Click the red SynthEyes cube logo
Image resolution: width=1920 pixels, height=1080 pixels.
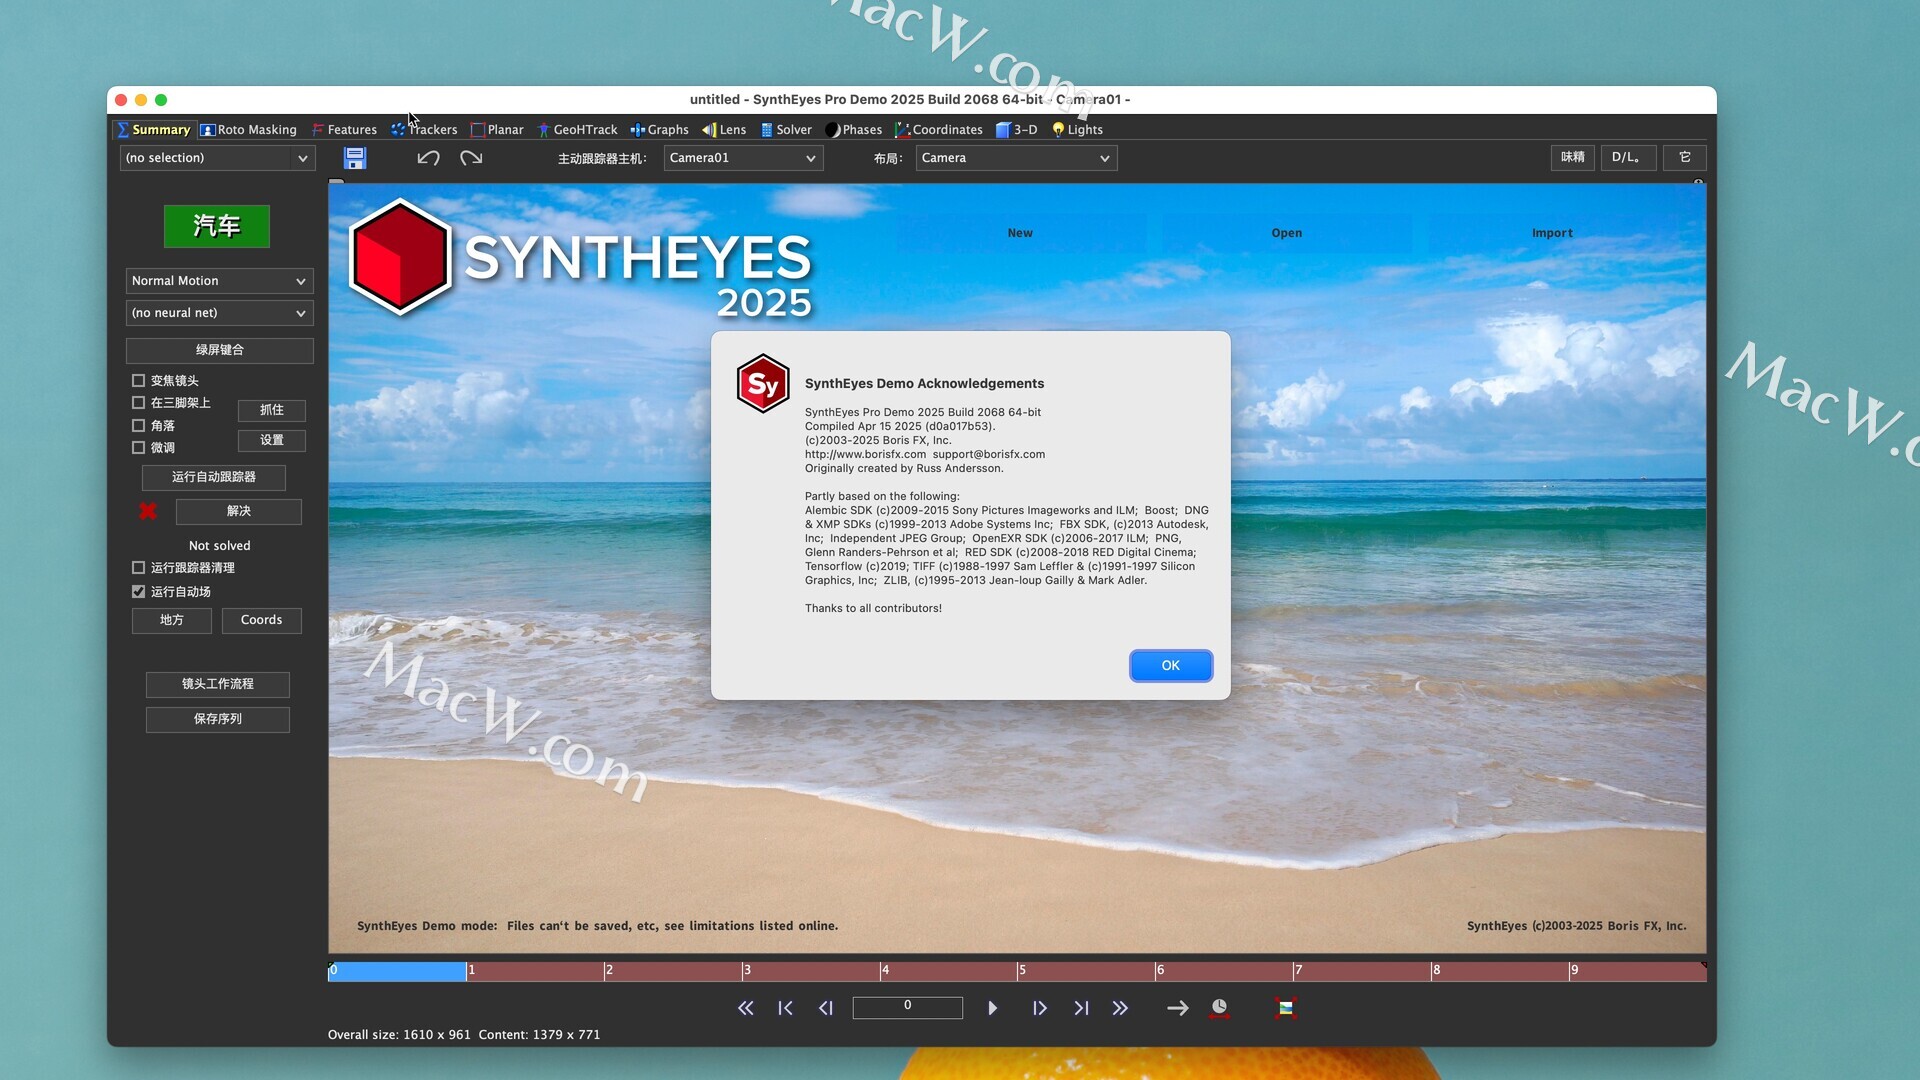[x=400, y=257]
